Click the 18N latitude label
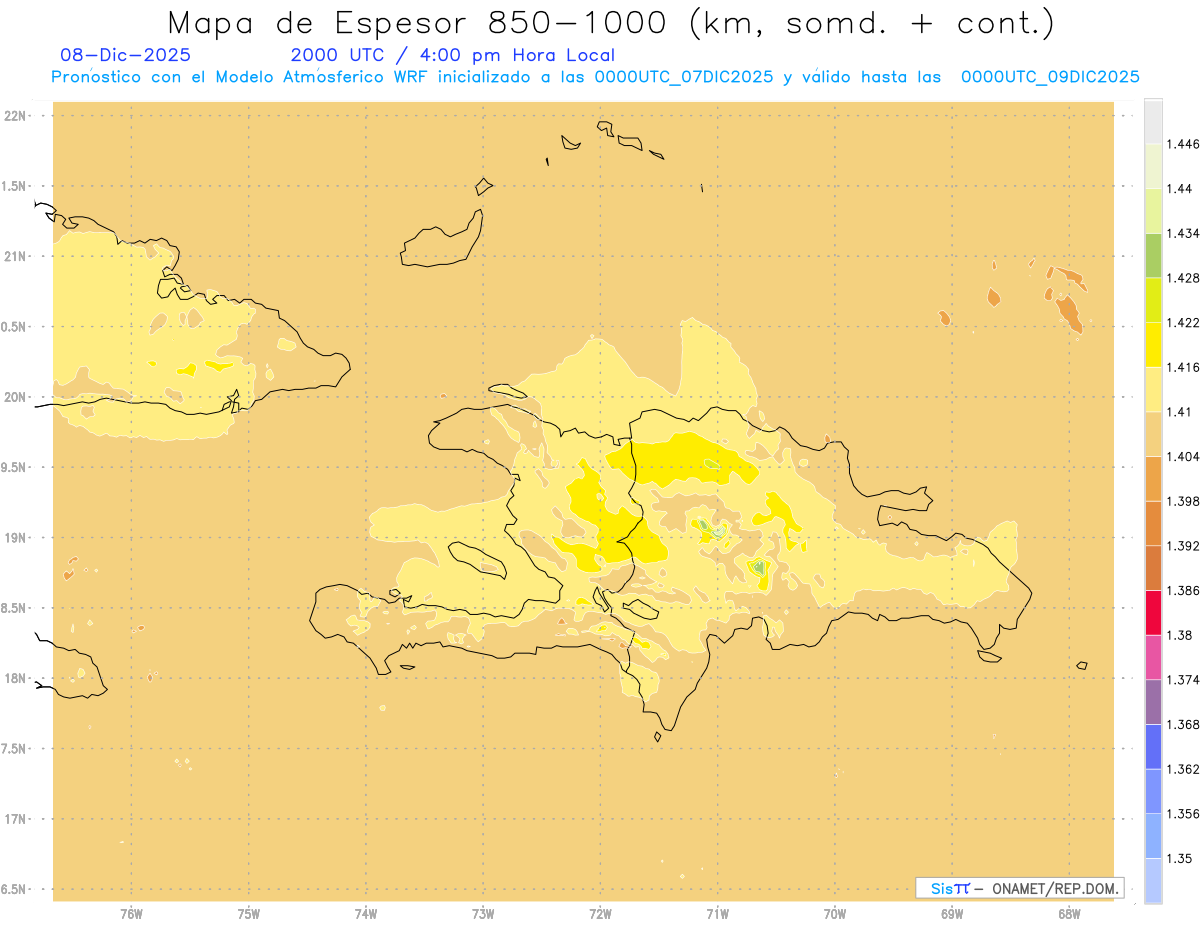The width and height of the screenshot is (1200, 927). (16, 678)
